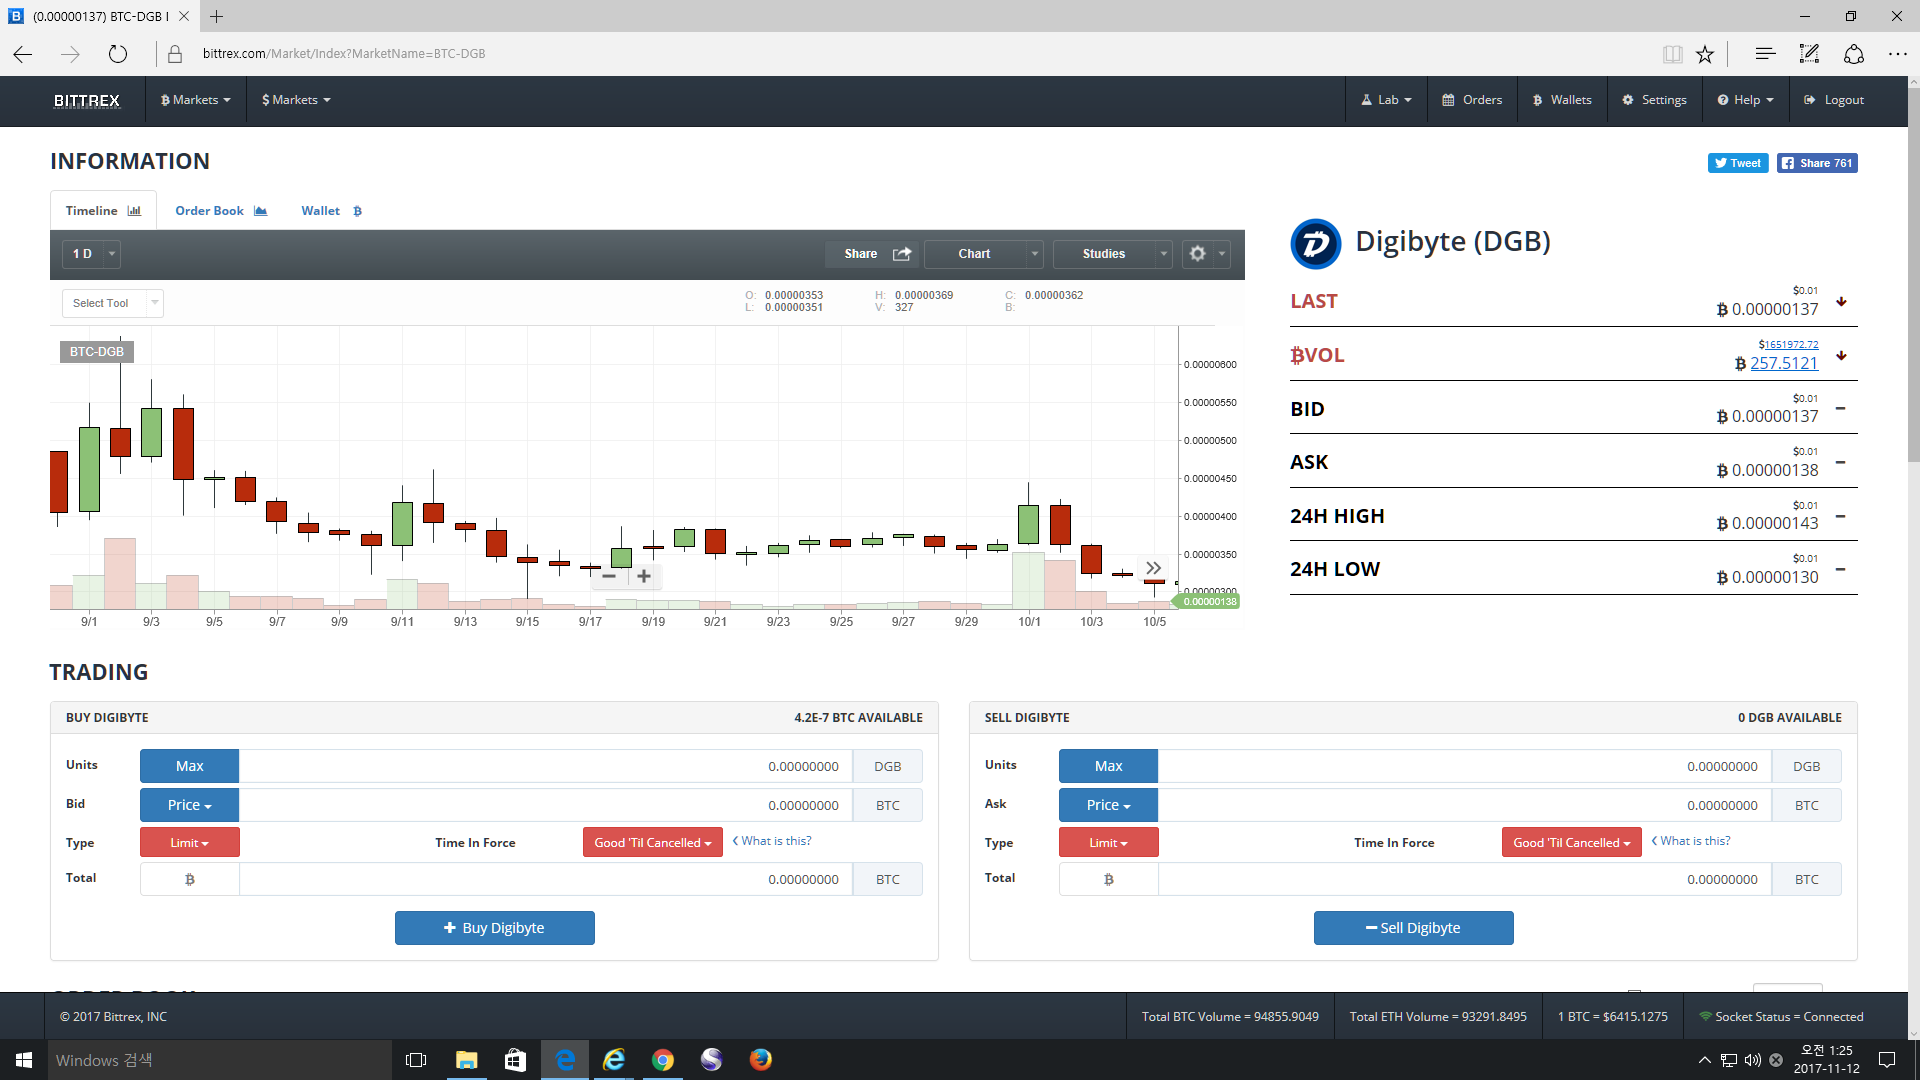Log out of Bittrex
1920x1080 pixels.
click(x=1834, y=100)
